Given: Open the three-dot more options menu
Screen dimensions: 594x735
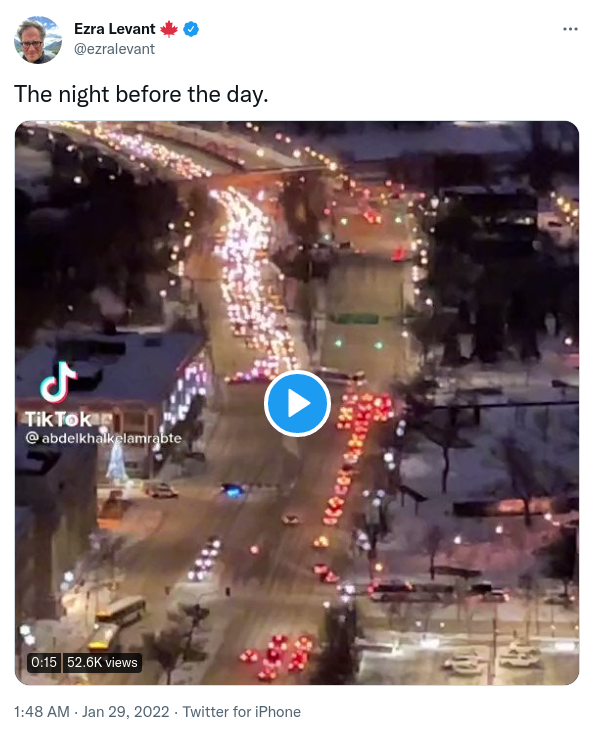Looking at the screenshot, I should pyautogui.click(x=570, y=29).
